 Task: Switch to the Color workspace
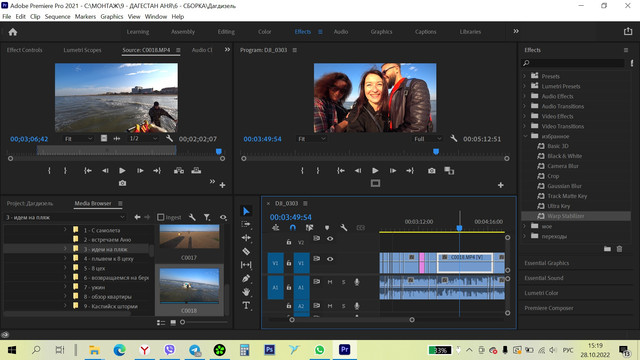264,32
